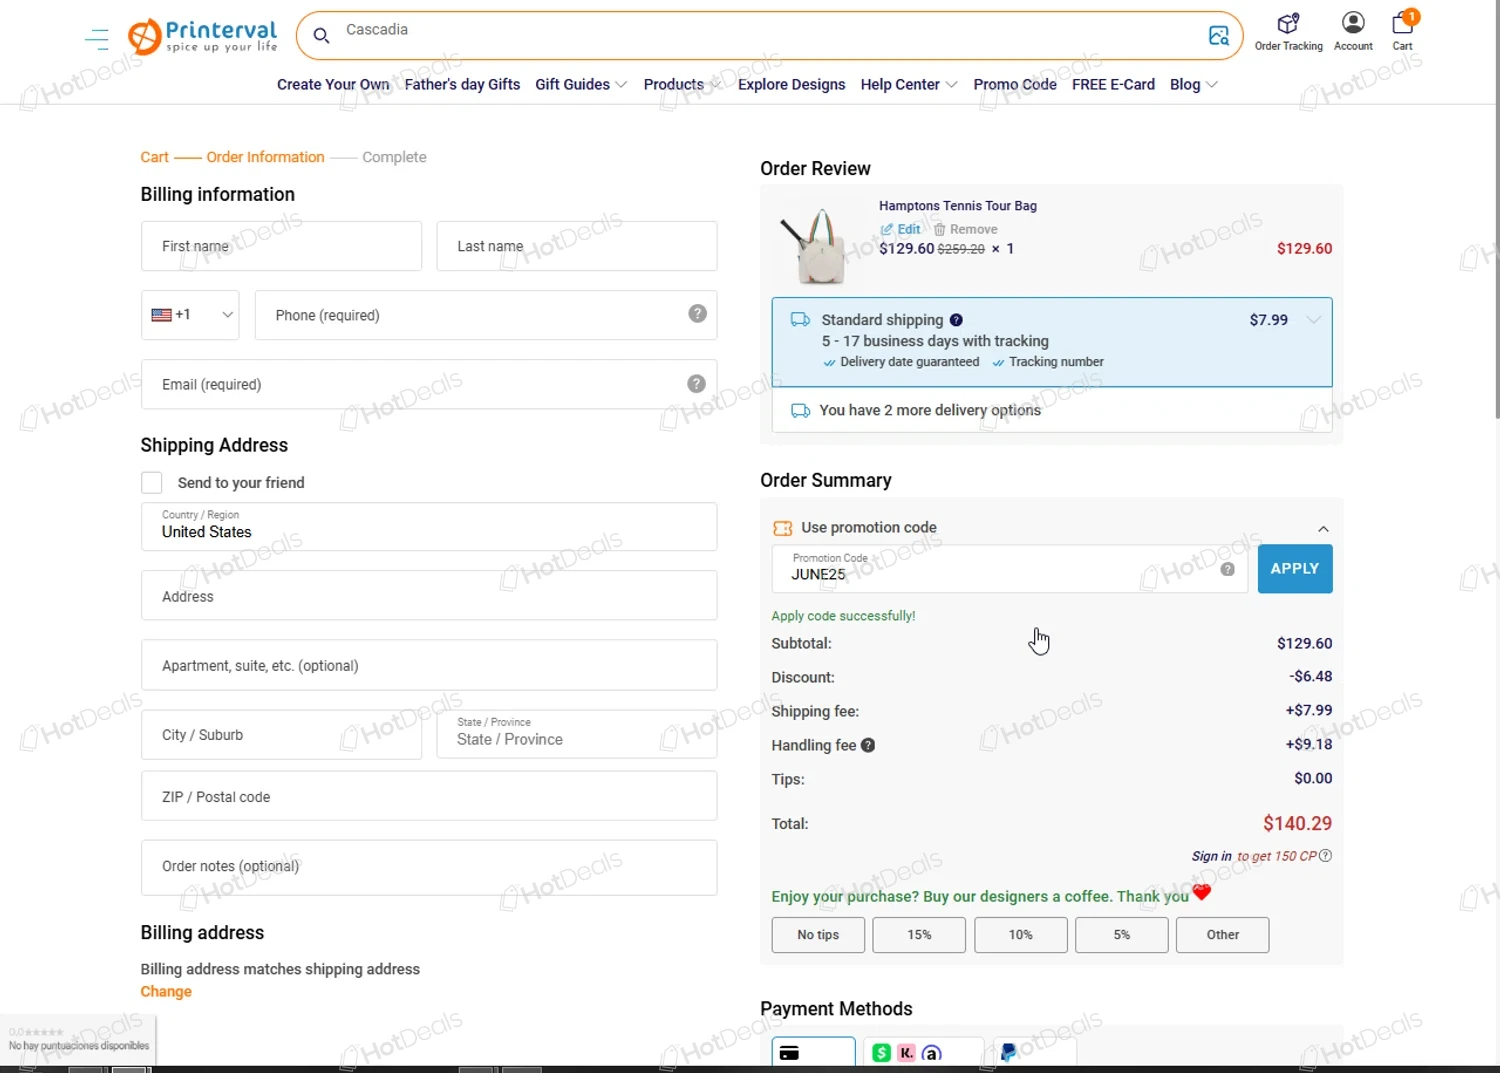Select the PayPal payment icon
The height and width of the screenshot is (1073, 1500).
(x=1007, y=1051)
